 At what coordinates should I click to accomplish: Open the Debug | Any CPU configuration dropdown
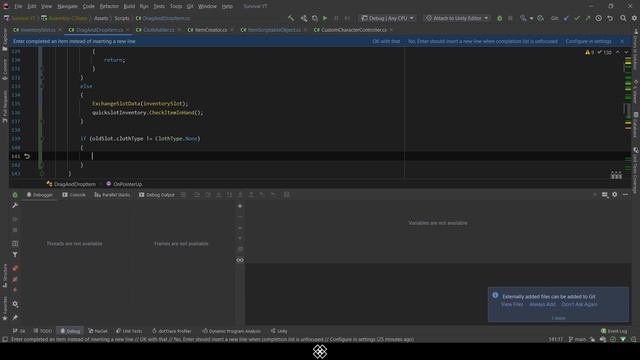387,18
